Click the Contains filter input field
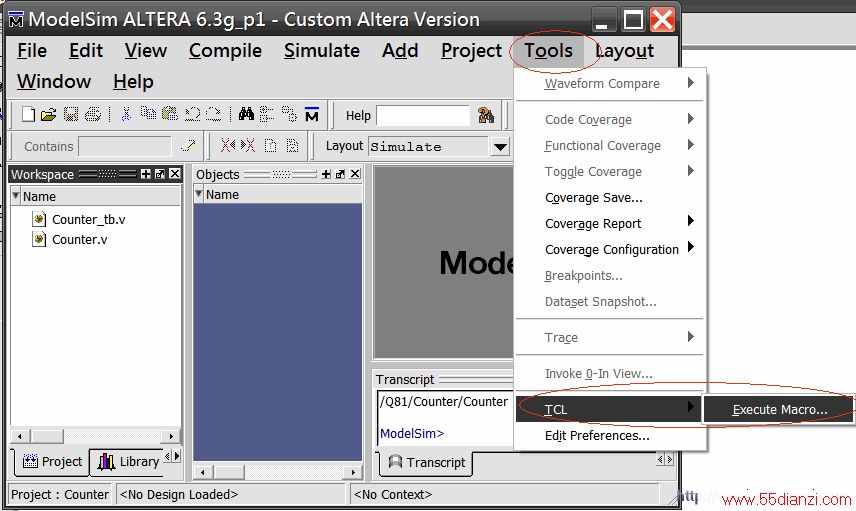The width and height of the screenshot is (856, 511). 125,146
